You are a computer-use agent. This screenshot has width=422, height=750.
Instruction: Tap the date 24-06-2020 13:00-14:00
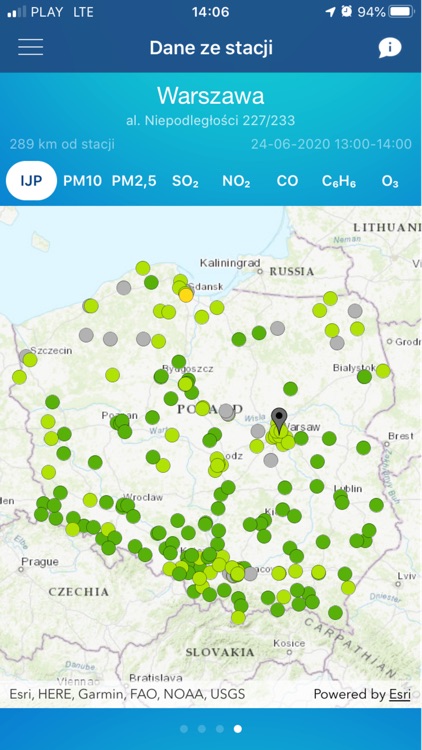pos(332,144)
